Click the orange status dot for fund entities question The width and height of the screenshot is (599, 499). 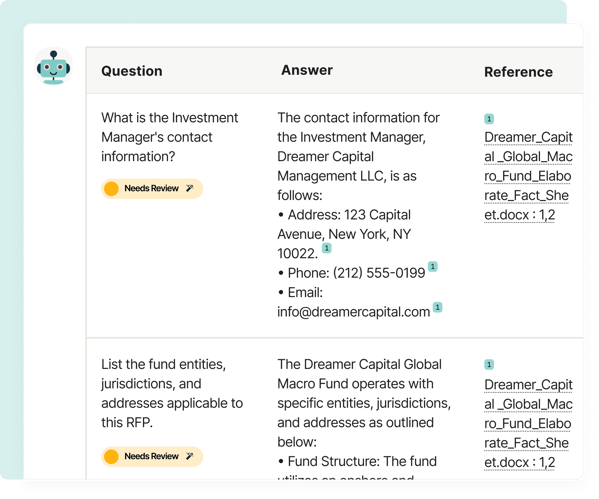click(x=111, y=457)
